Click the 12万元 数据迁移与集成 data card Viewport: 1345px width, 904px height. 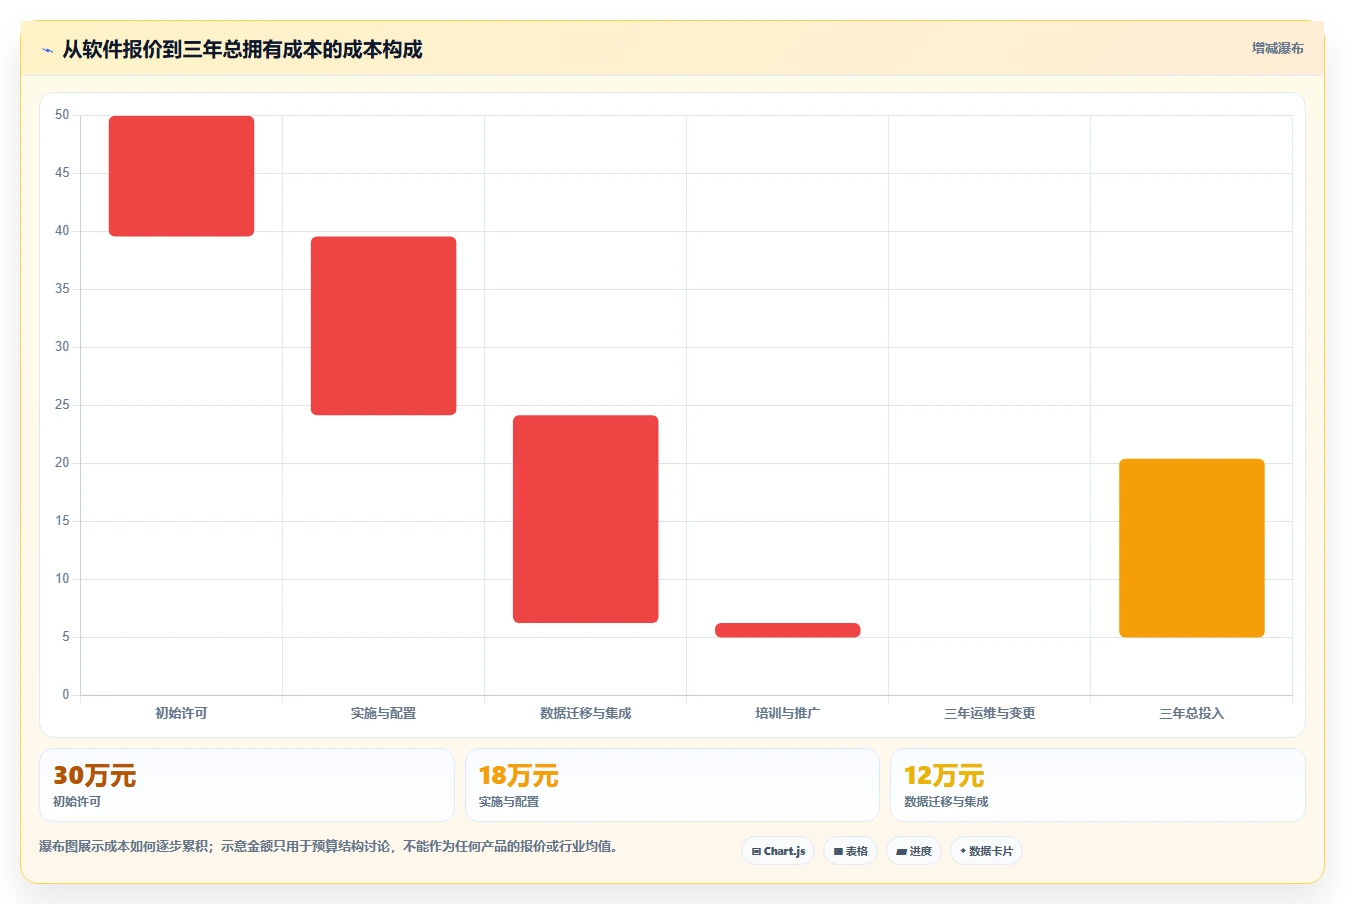(1097, 785)
